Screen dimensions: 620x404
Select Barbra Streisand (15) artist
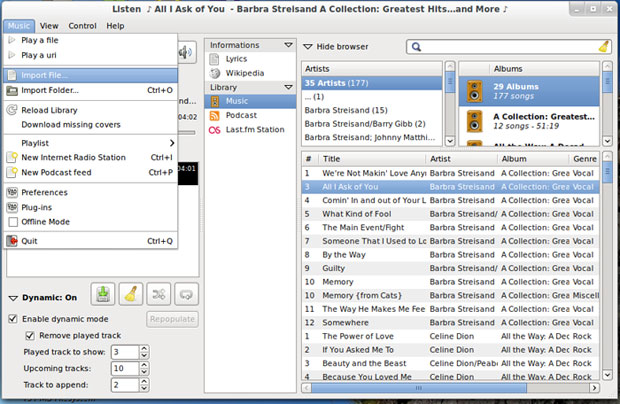pos(372,110)
